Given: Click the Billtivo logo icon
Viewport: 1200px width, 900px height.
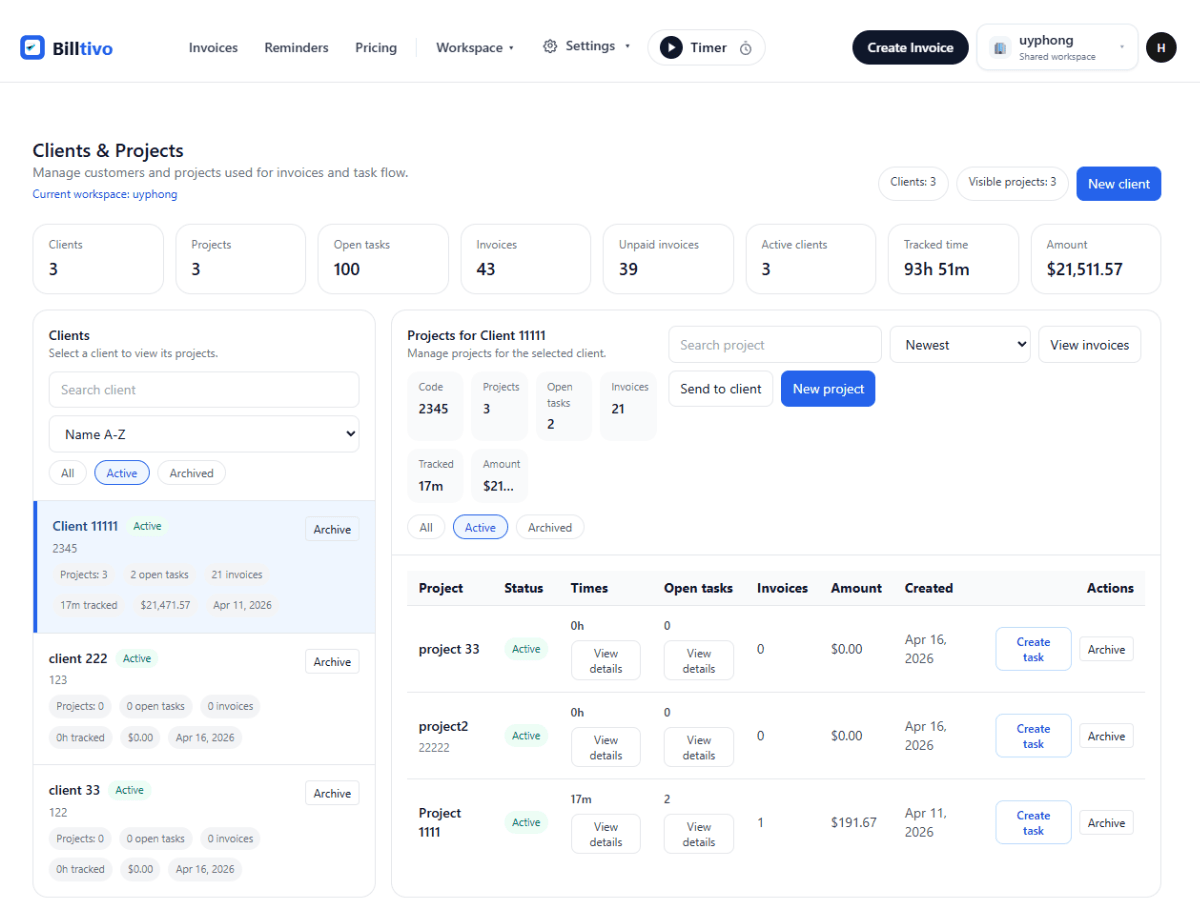Looking at the screenshot, I should (x=32, y=47).
